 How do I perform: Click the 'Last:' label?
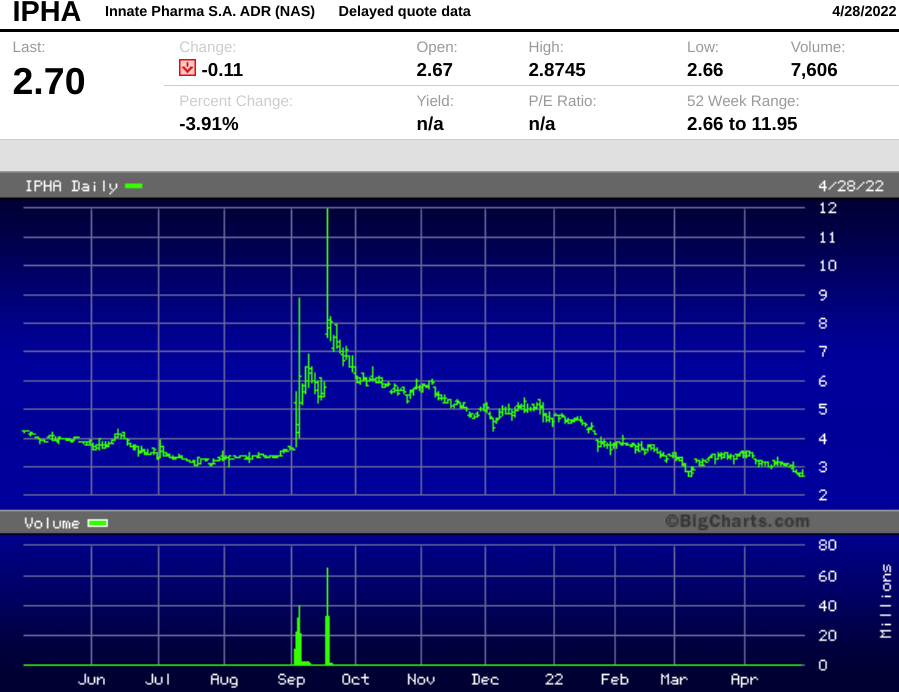click(29, 47)
